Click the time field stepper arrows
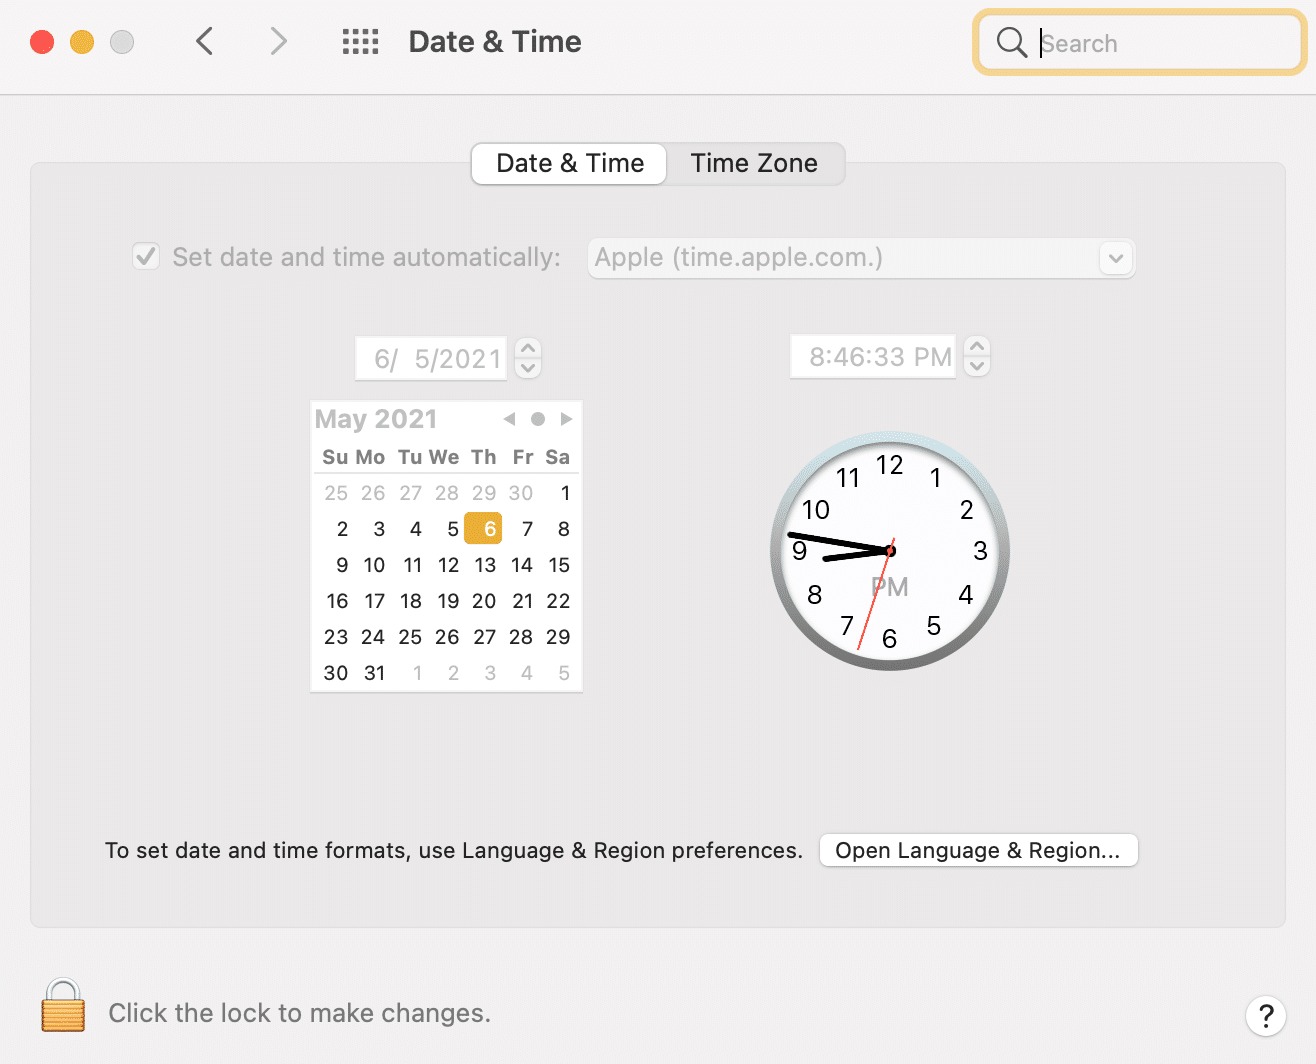The width and height of the screenshot is (1316, 1064). (x=977, y=356)
